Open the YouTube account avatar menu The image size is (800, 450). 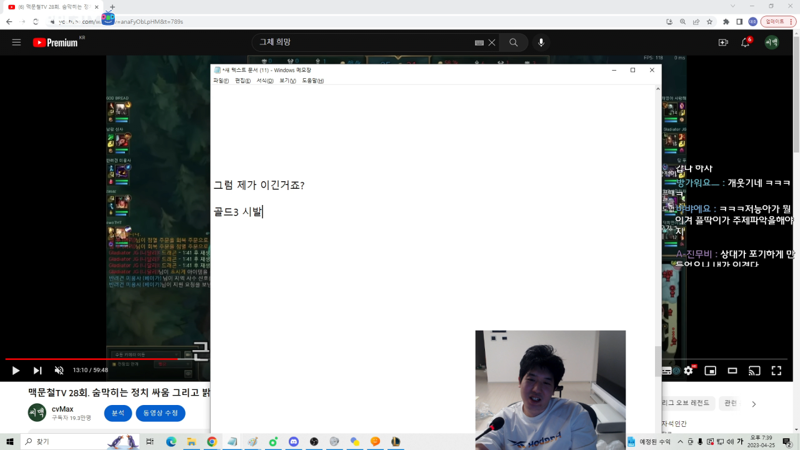coord(771,43)
